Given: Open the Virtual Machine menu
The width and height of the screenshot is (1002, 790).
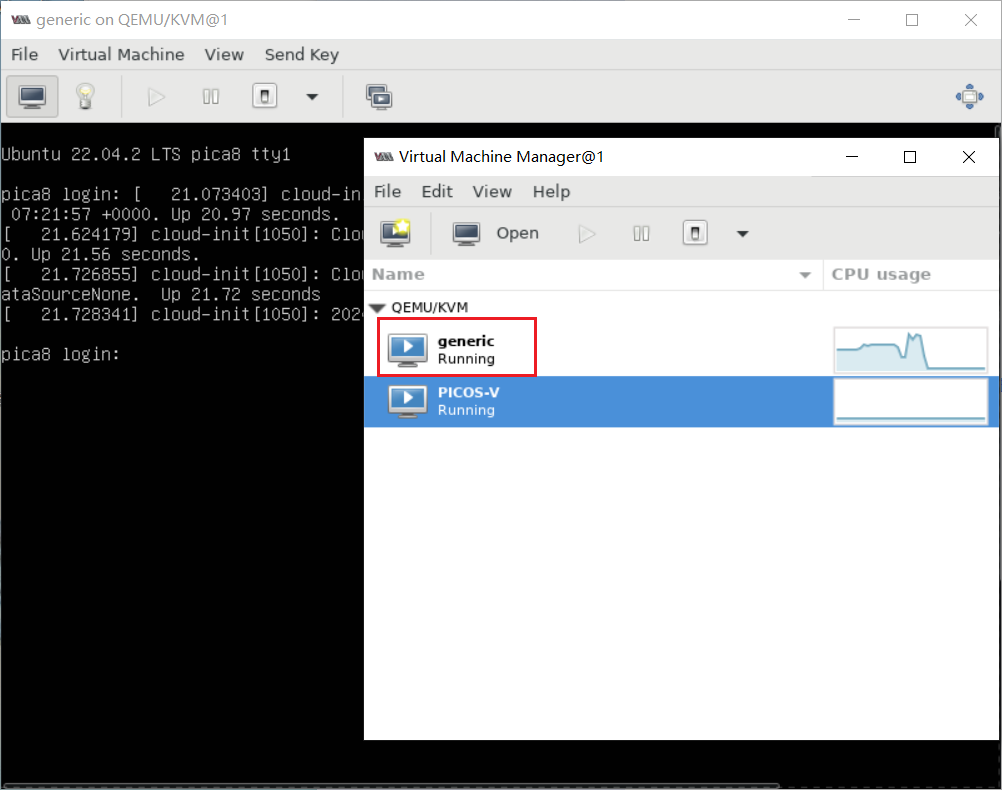Looking at the screenshot, I should [121, 54].
